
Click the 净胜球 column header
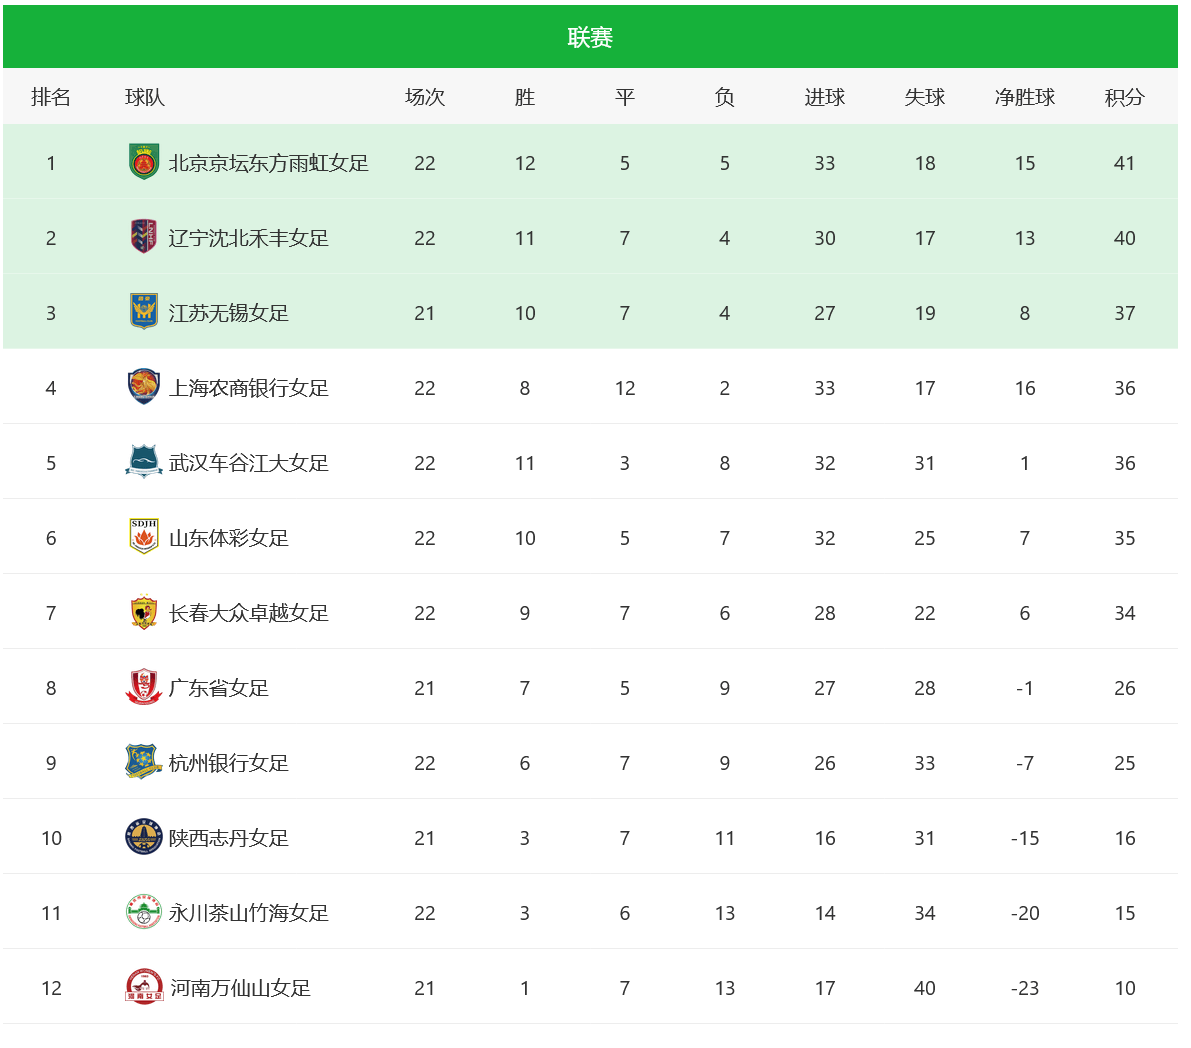(1025, 97)
